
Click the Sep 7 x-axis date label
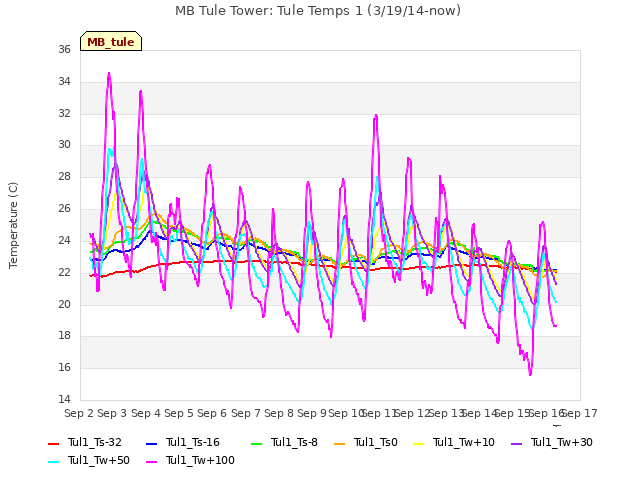pyautogui.click(x=246, y=413)
